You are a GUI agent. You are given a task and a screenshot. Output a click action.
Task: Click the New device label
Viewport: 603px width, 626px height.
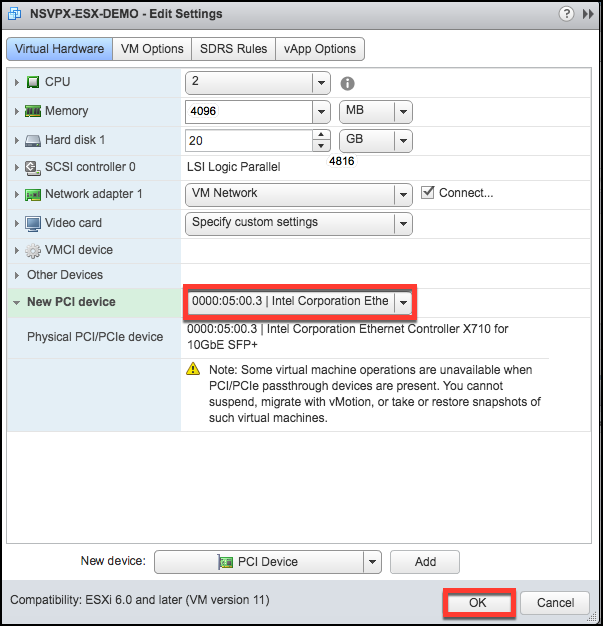pos(113,561)
